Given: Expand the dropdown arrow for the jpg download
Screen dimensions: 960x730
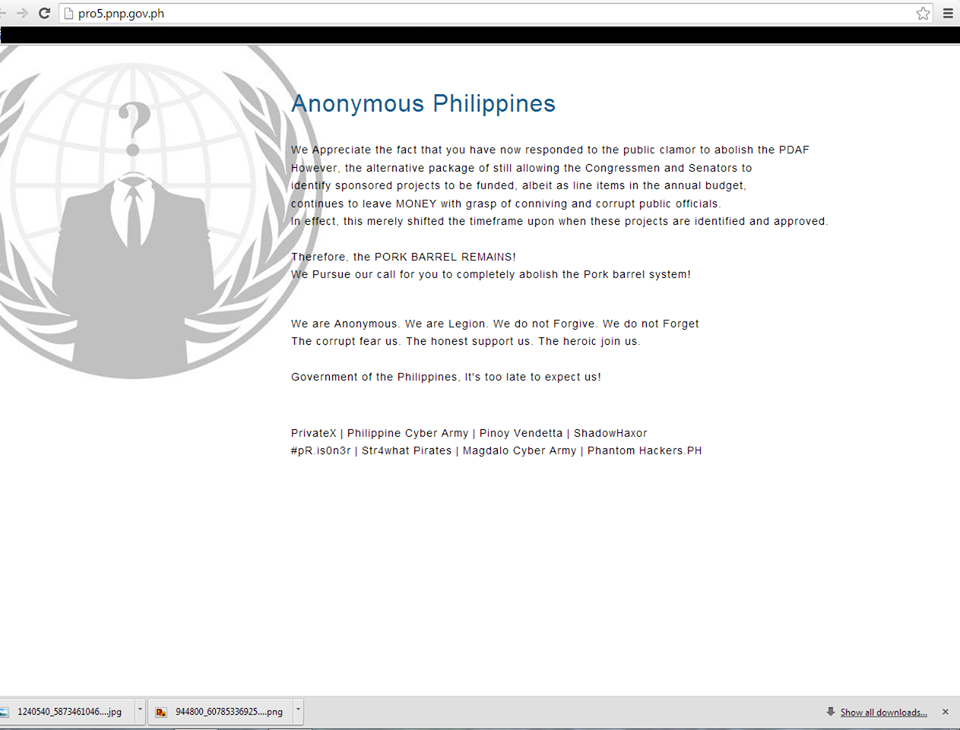Looking at the screenshot, I should (140, 710).
